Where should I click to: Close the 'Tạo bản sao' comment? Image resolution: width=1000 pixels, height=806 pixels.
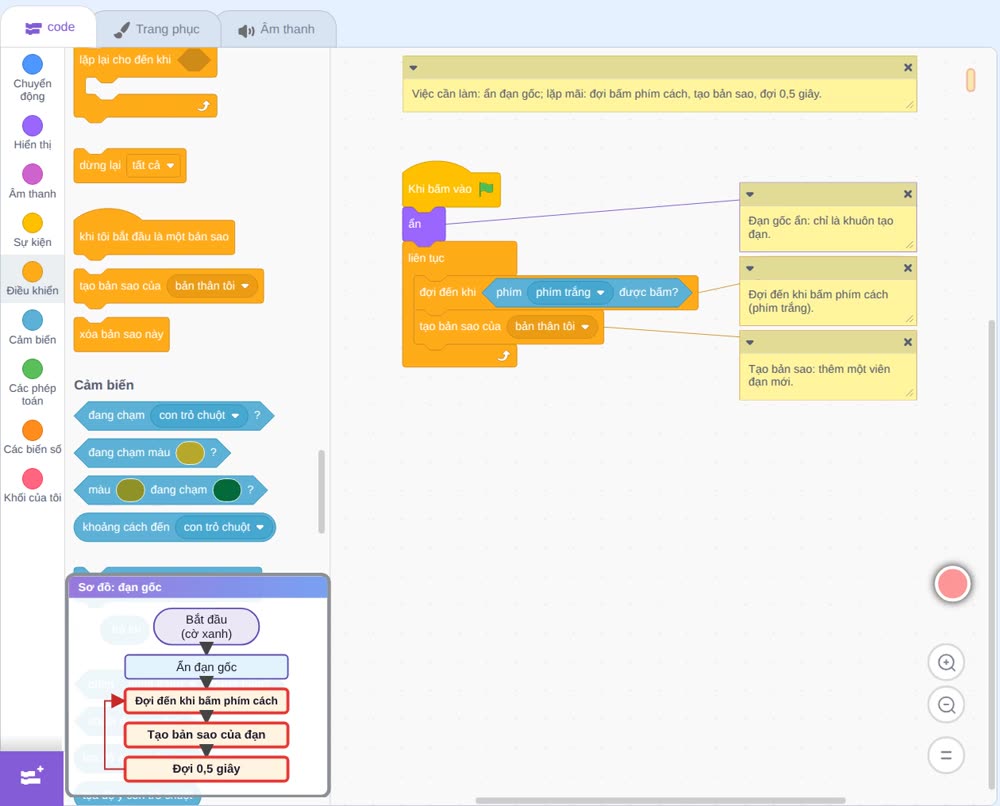click(x=908, y=342)
